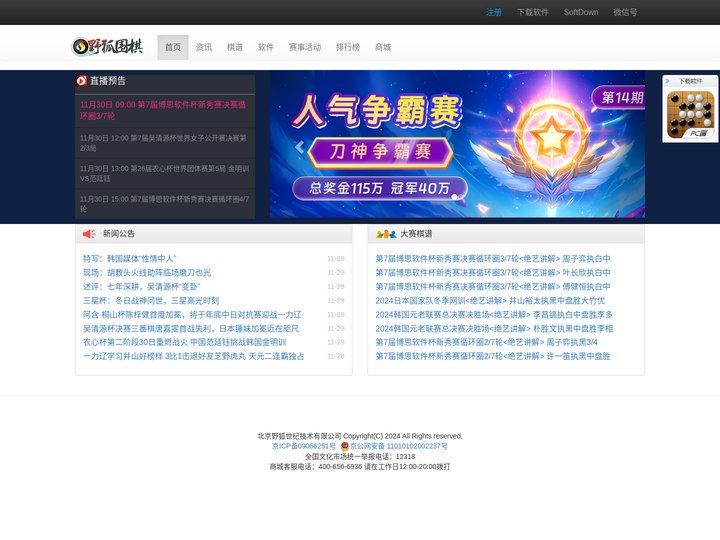Open 微信号 link

pyautogui.click(x=625, y=12)
